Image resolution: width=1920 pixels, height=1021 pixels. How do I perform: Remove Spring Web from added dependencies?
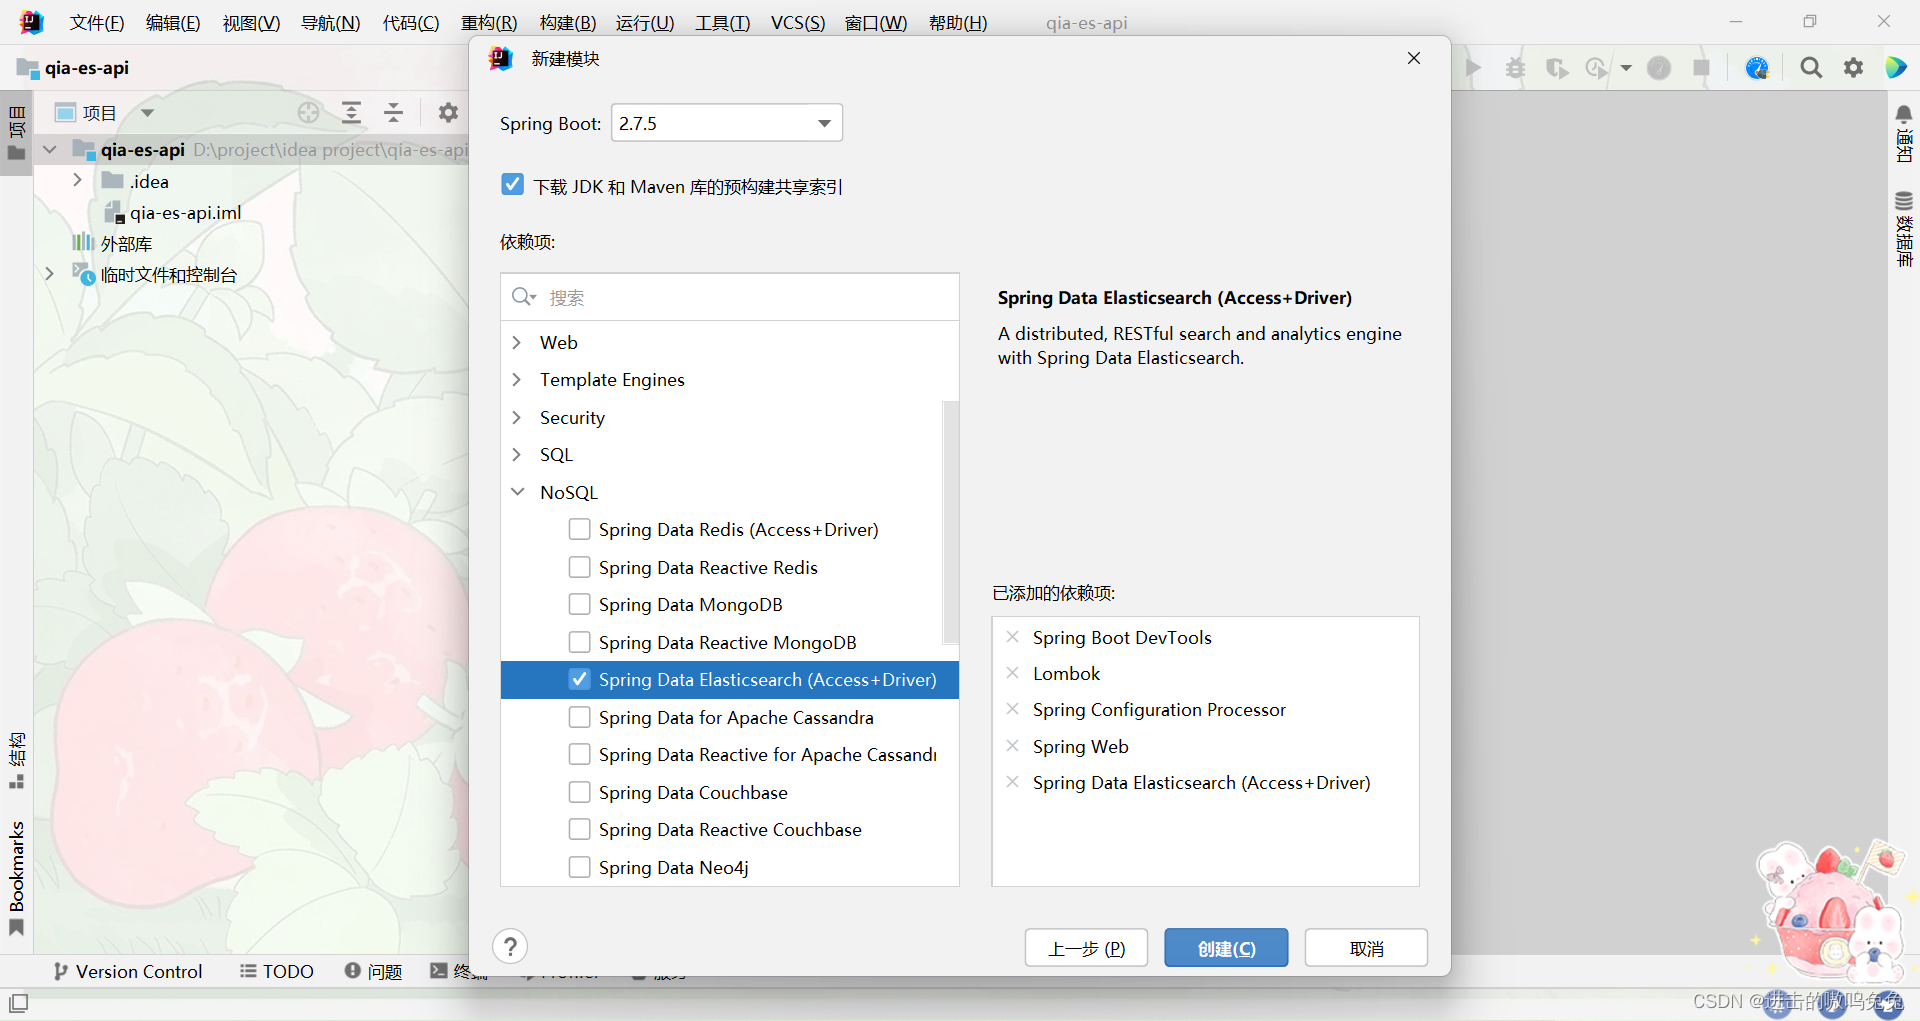(x=1013, y=746)
